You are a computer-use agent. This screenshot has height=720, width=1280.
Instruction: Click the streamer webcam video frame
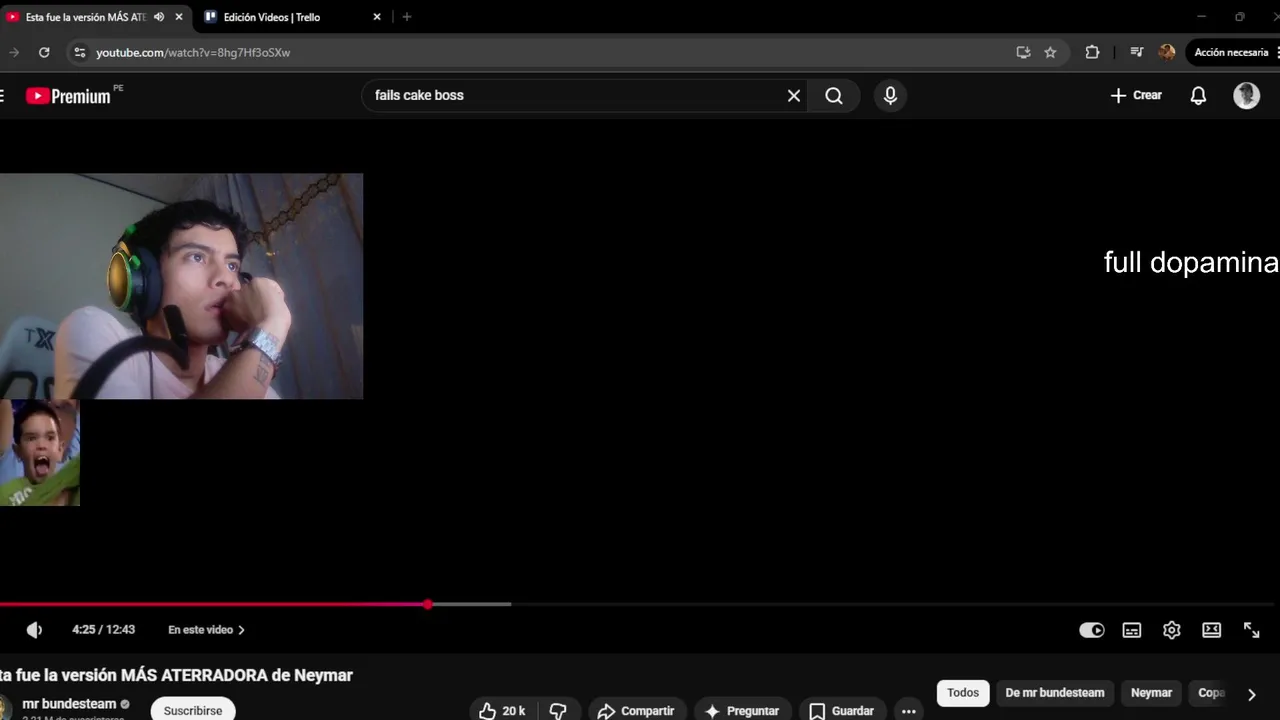pyautogui.click(x=181, y=286)
